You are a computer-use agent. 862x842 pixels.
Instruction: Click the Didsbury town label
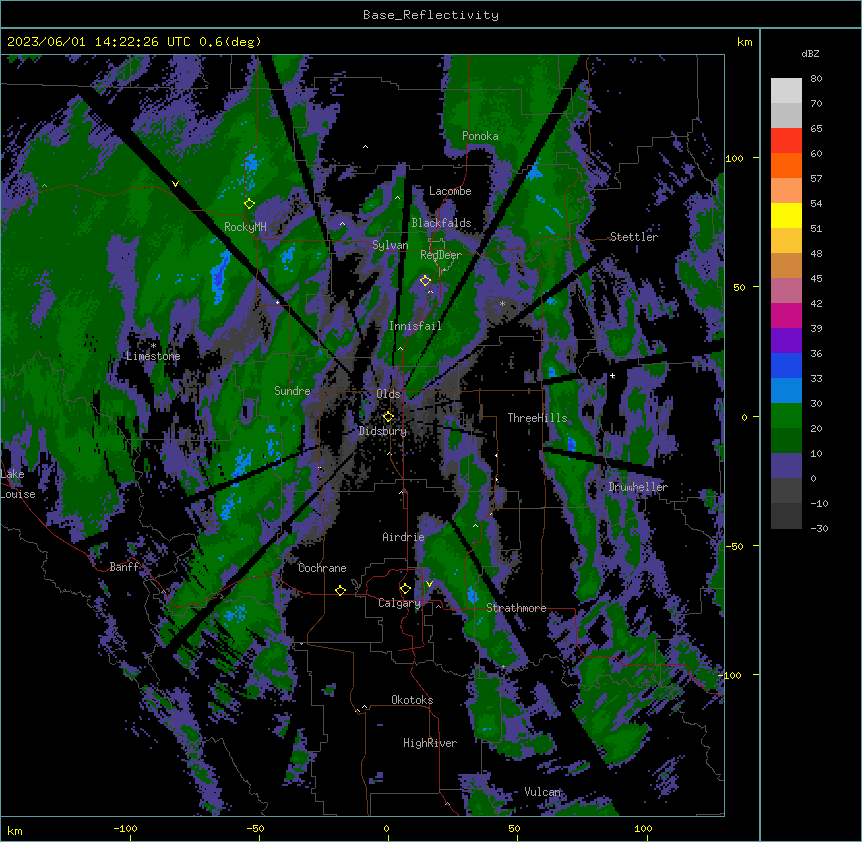point(383,431)
